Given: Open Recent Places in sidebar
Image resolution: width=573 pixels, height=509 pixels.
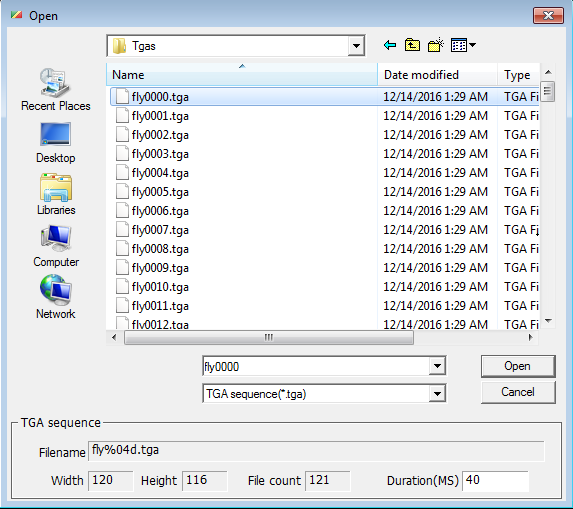Looking at the screenshot, I should (x=56, y=90).
